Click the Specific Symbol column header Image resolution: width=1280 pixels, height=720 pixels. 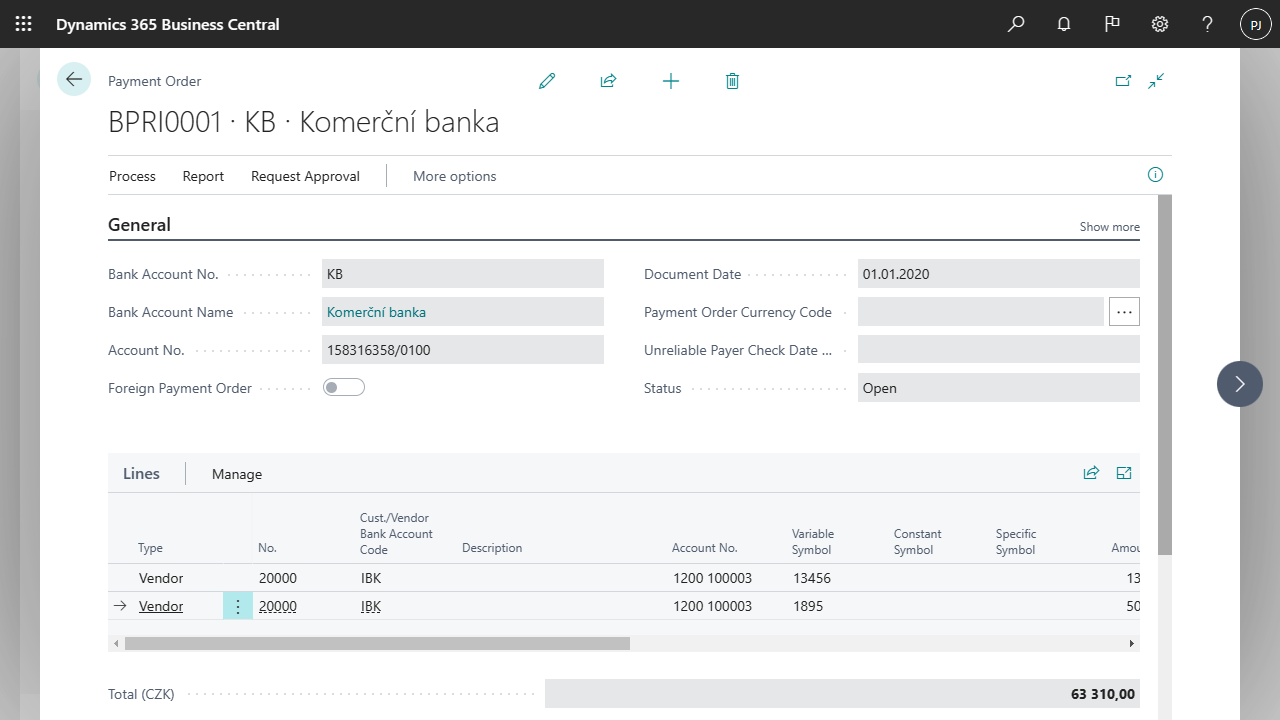1016,541
